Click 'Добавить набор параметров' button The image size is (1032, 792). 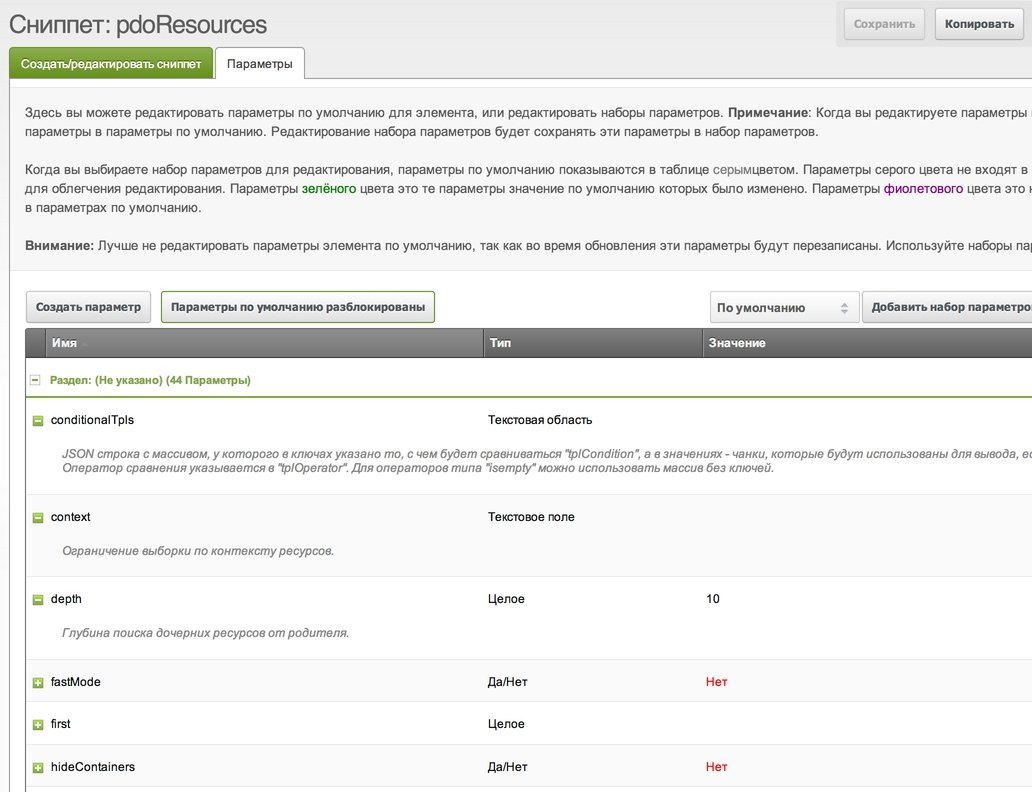coord(950,307)
